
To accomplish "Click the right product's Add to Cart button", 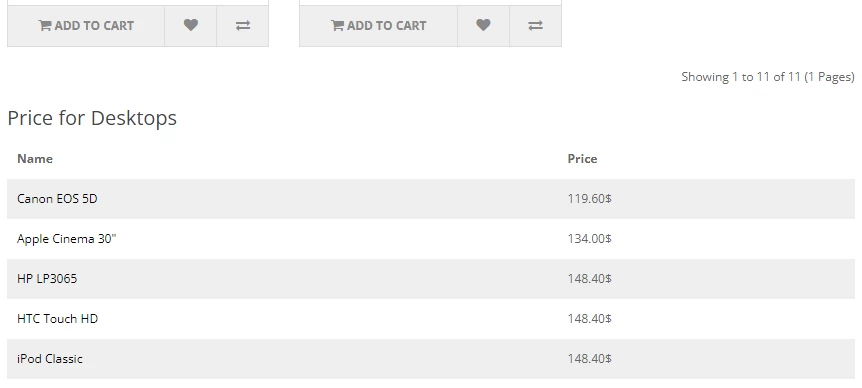I will point(378,26).
